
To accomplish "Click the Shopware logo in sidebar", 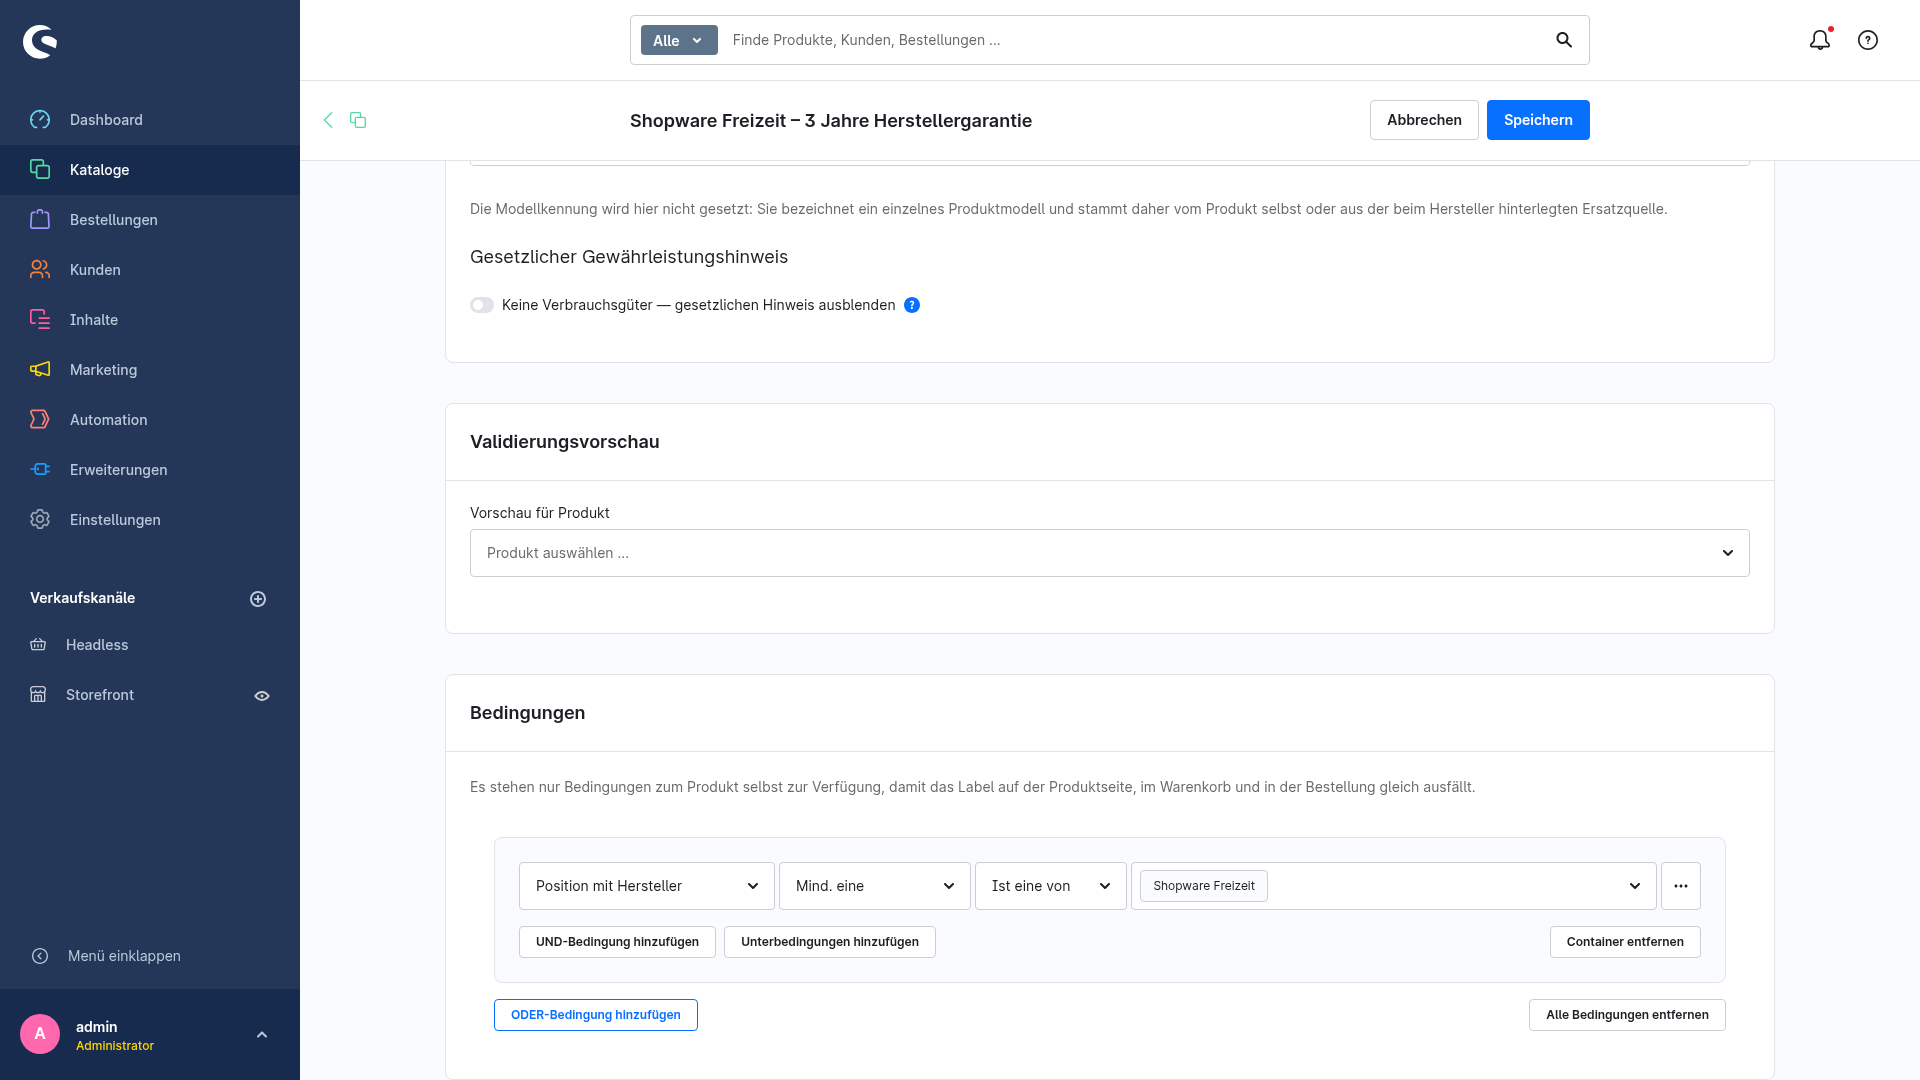I will [40, 42].
